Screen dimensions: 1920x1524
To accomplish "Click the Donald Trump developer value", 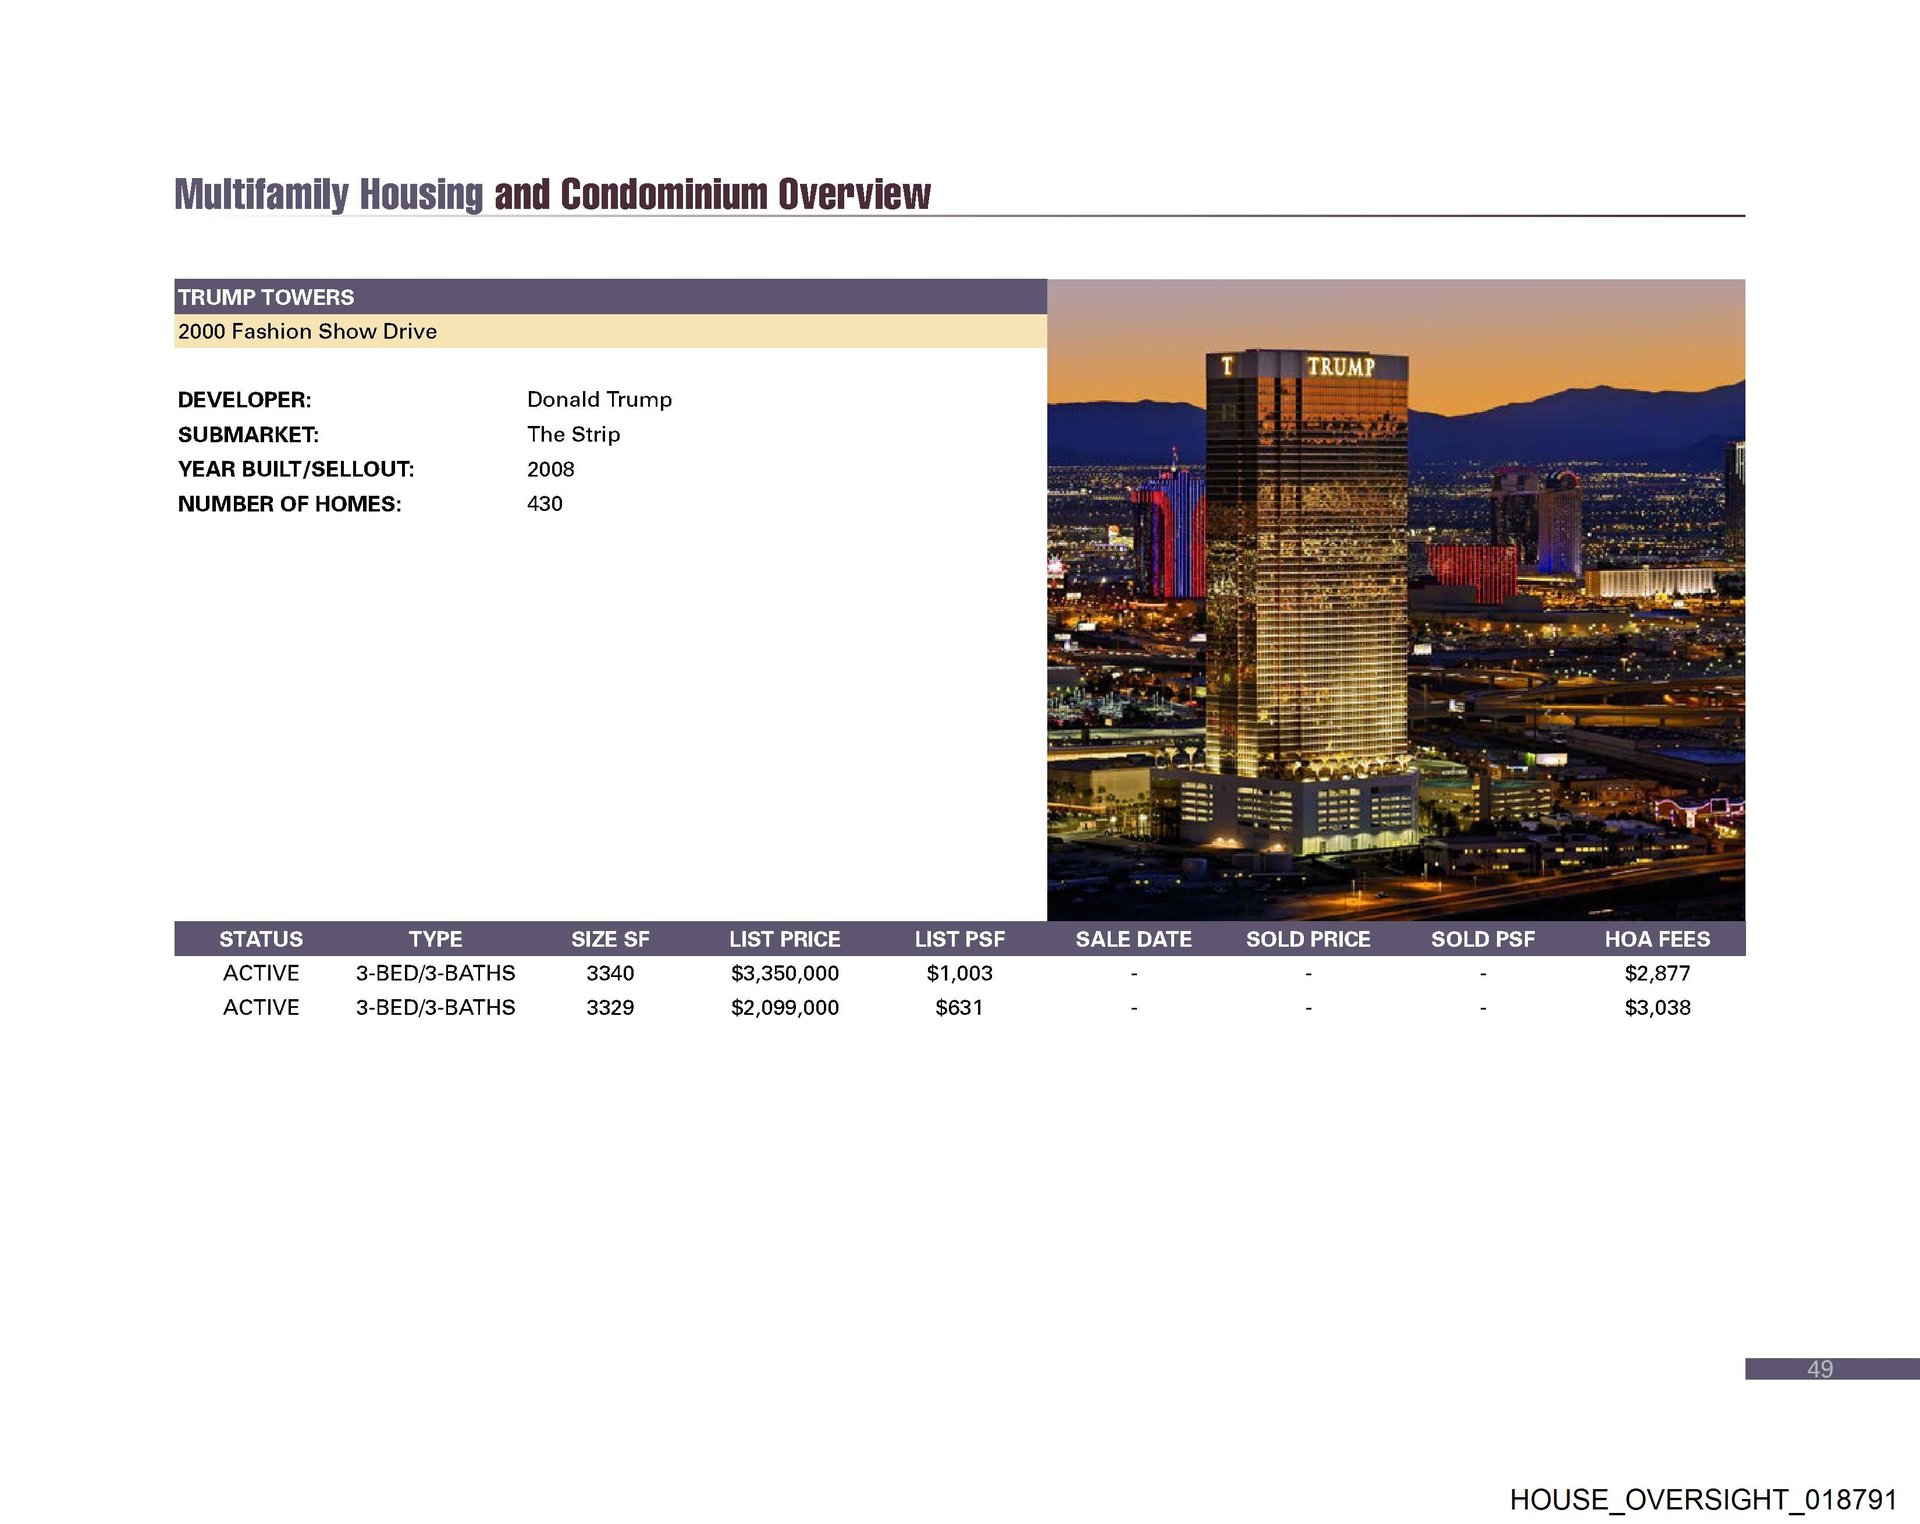I will [x=599, y=399].
